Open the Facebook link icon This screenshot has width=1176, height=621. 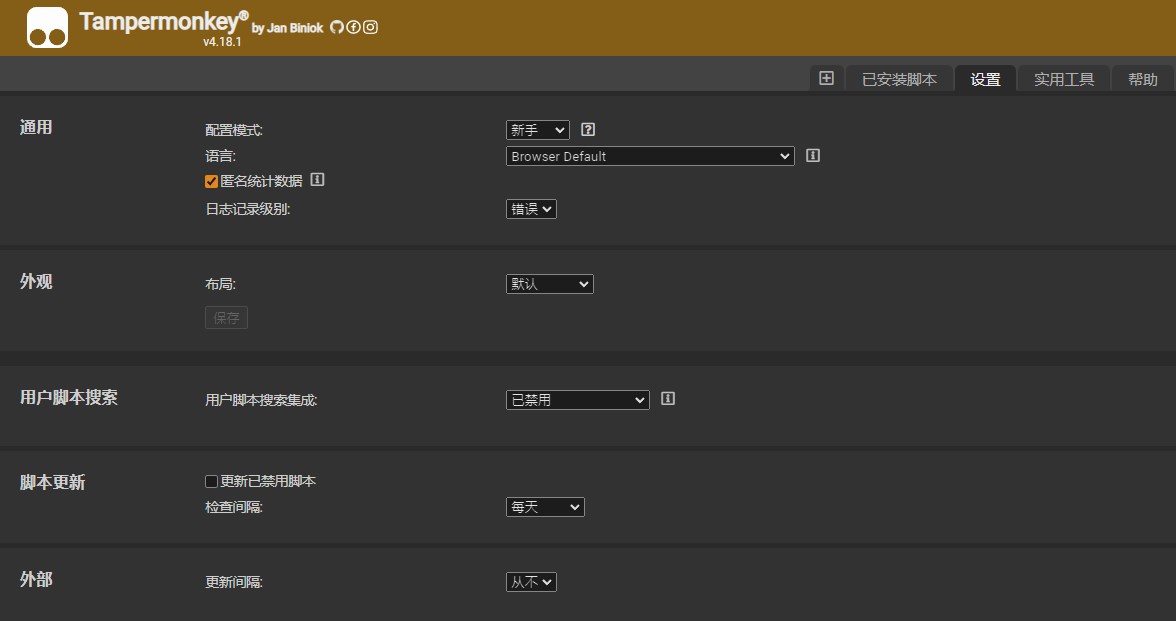tap(353, 27)
